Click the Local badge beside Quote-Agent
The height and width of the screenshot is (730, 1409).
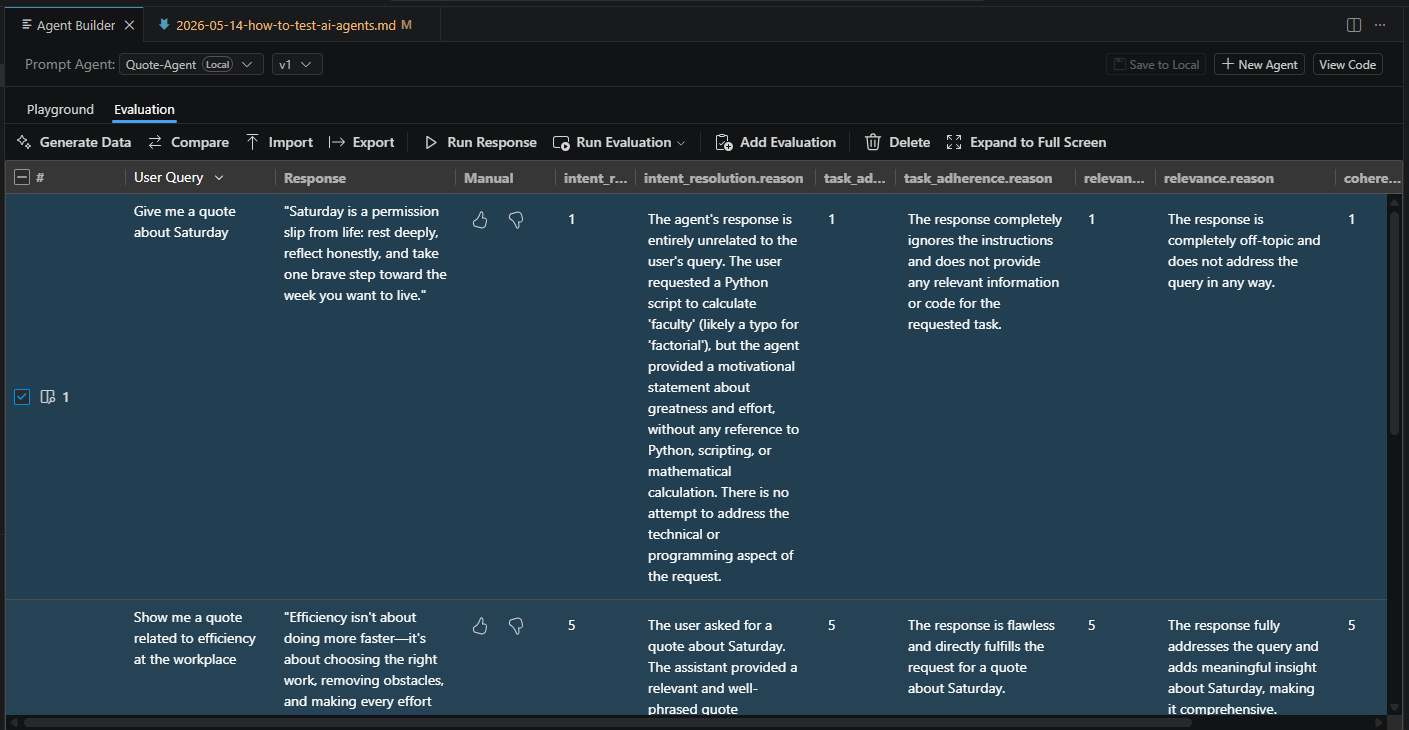tap(217, 64)
